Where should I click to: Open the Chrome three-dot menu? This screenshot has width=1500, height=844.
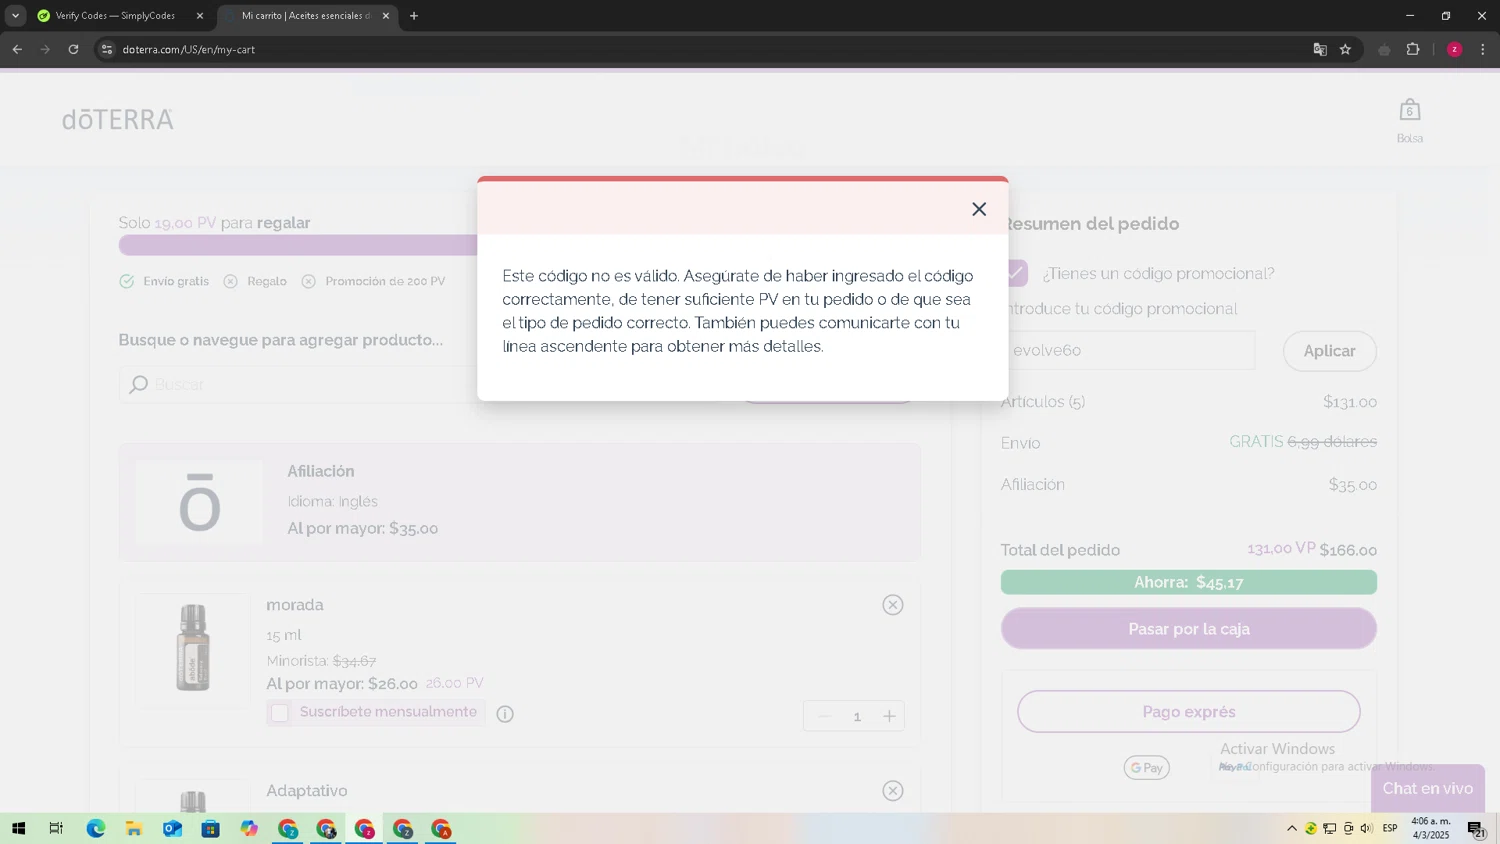[x=1483, y=49]
